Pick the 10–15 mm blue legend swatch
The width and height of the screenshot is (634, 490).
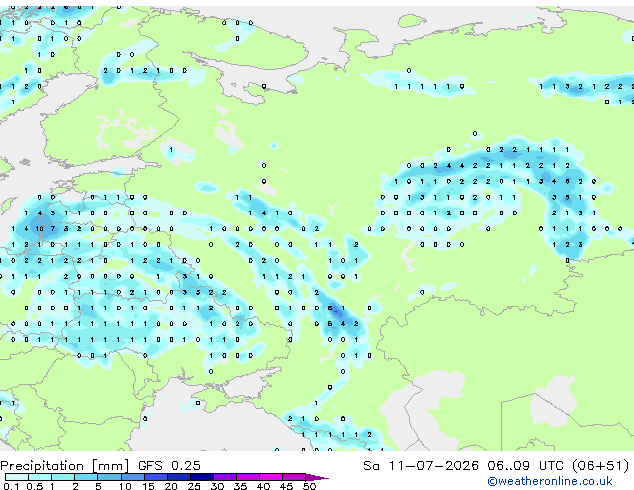[x=133, y=477]
